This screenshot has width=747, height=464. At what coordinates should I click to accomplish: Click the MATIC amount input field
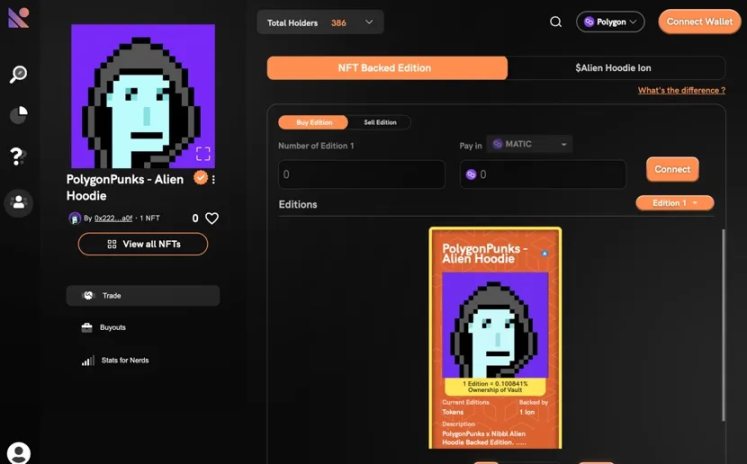543,174
